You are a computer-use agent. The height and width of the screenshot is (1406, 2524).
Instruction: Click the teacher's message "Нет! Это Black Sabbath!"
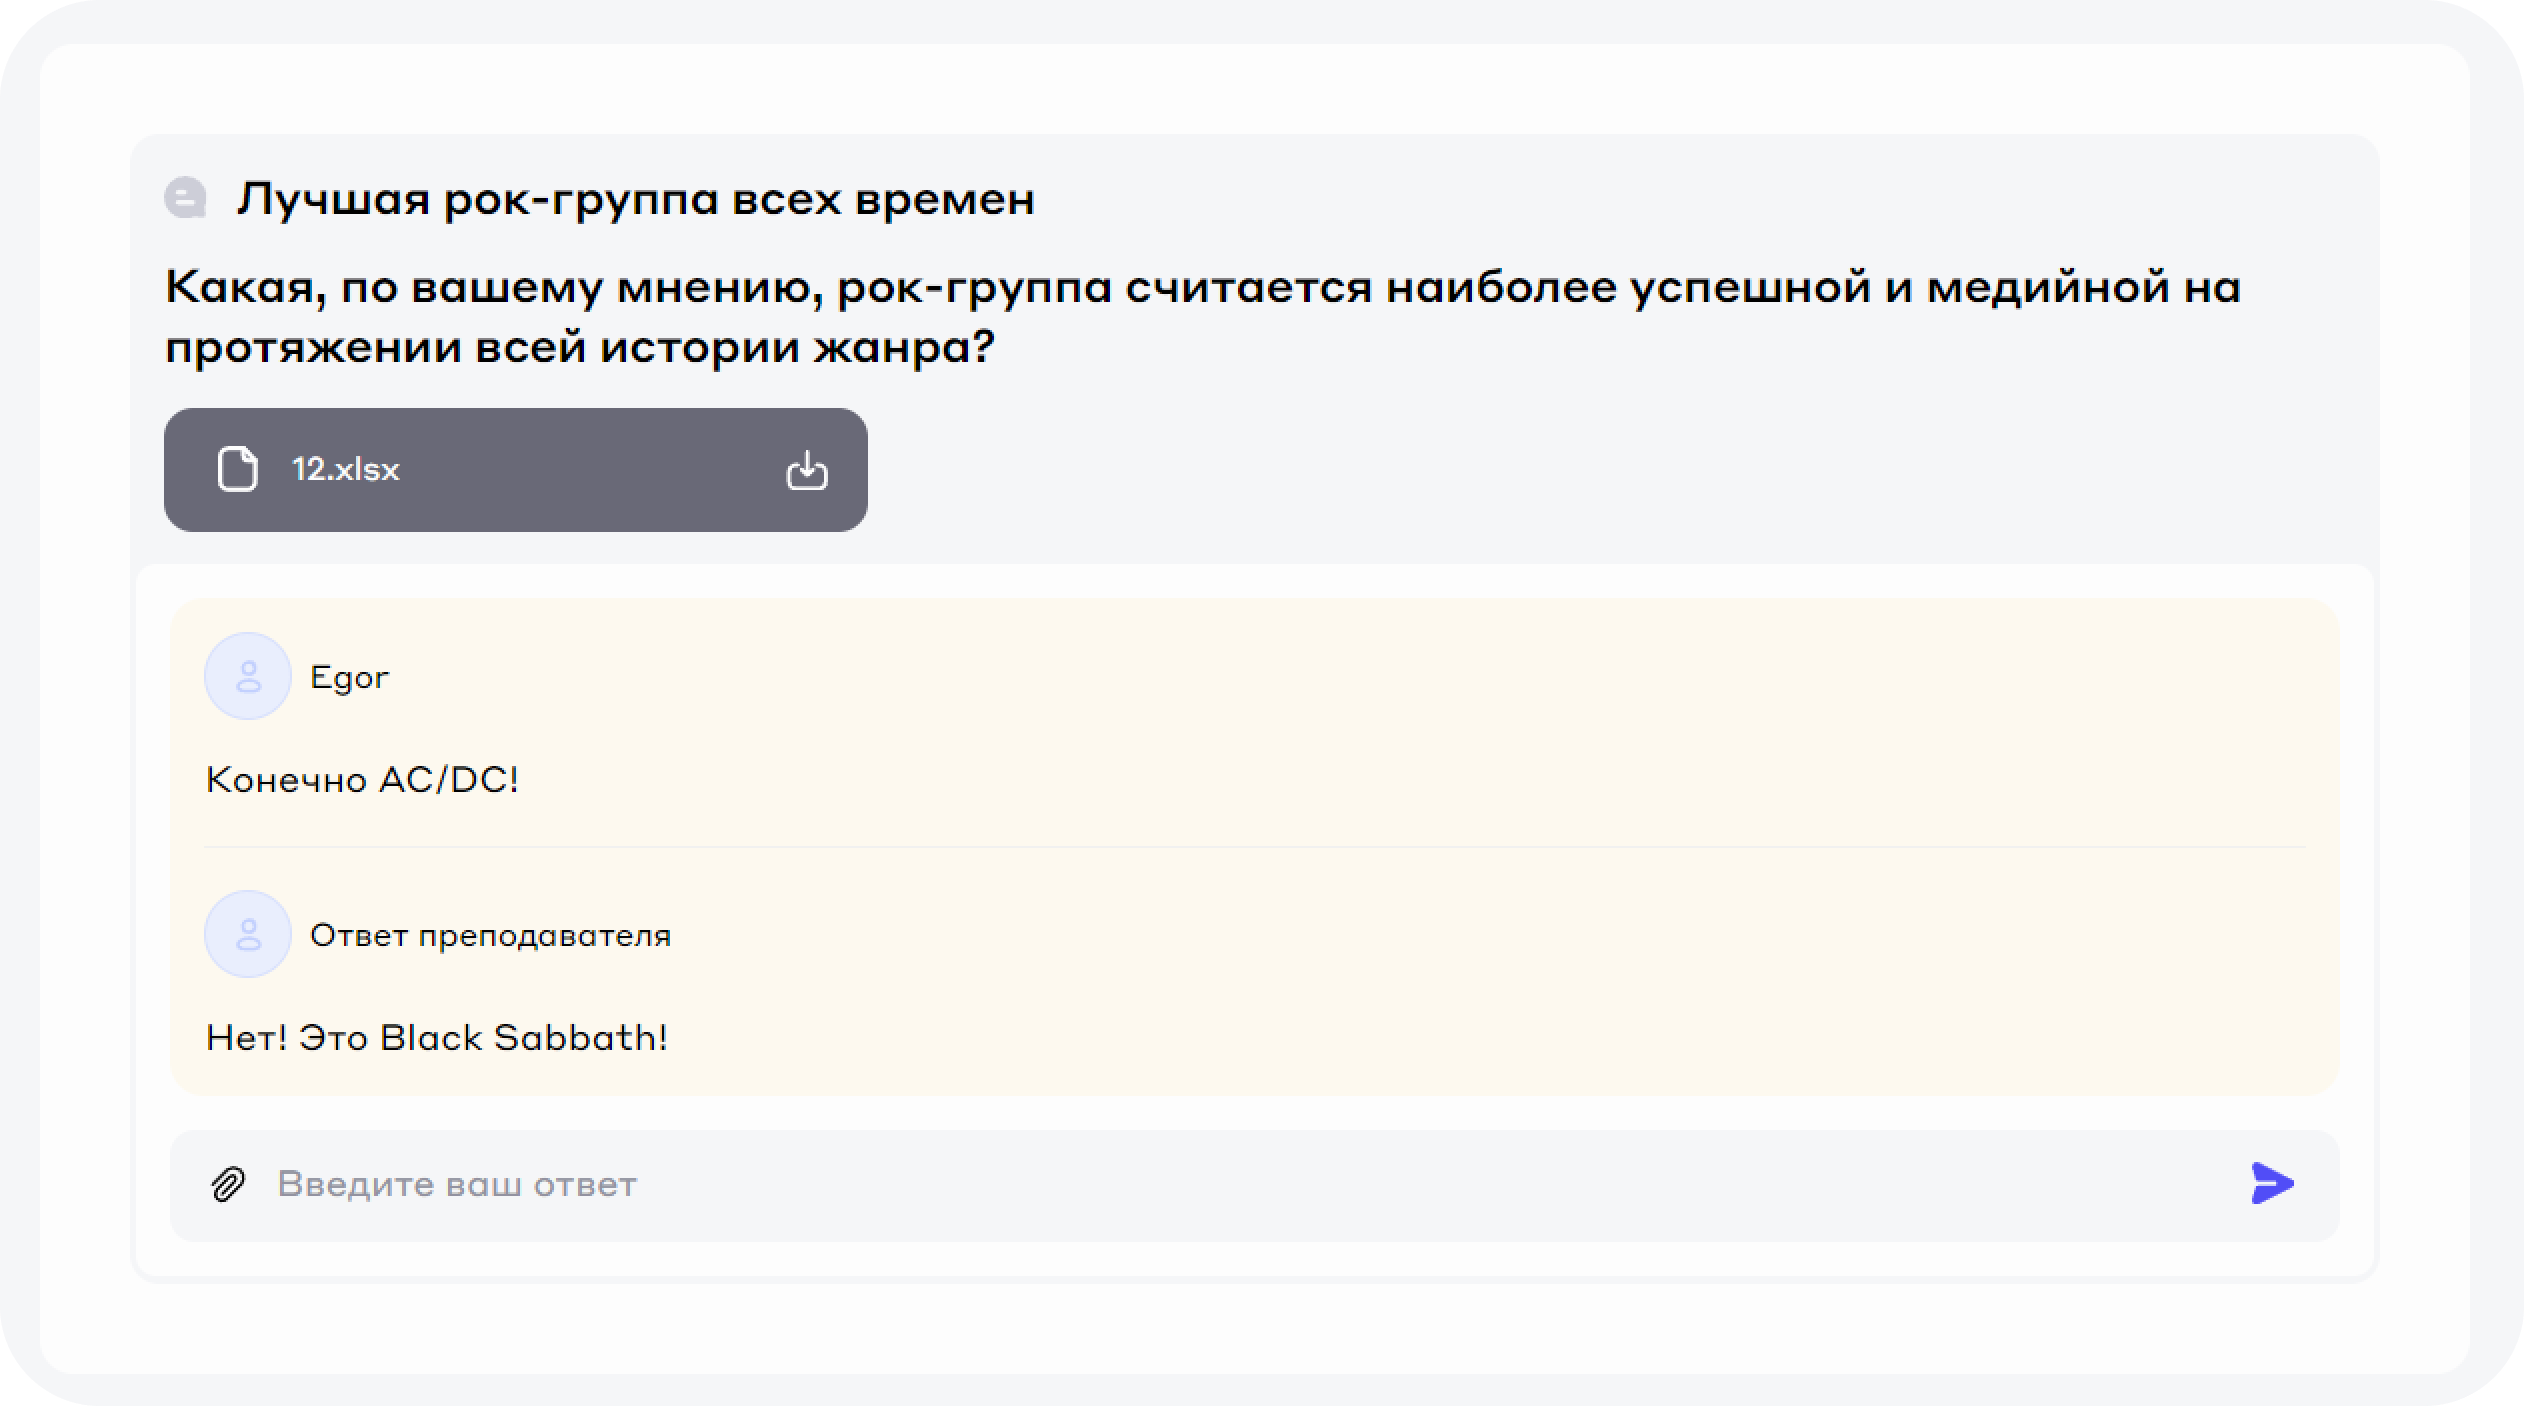coord(436,1038)
